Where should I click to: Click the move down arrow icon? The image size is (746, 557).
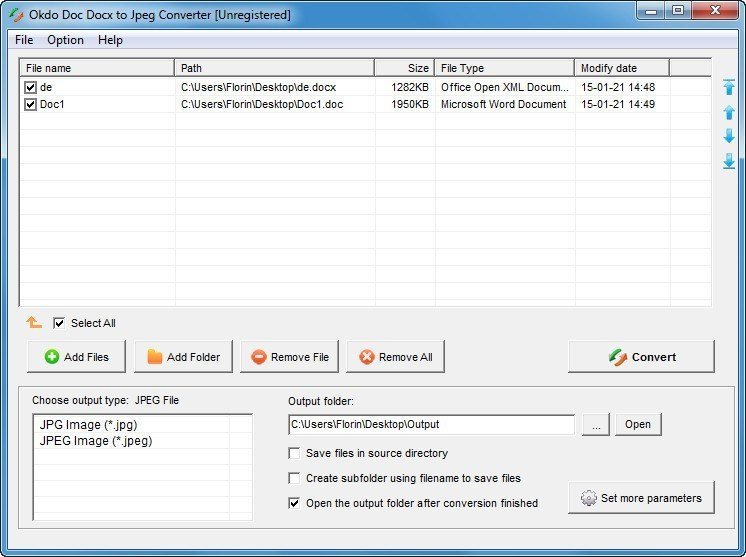(x=728, y=136)
